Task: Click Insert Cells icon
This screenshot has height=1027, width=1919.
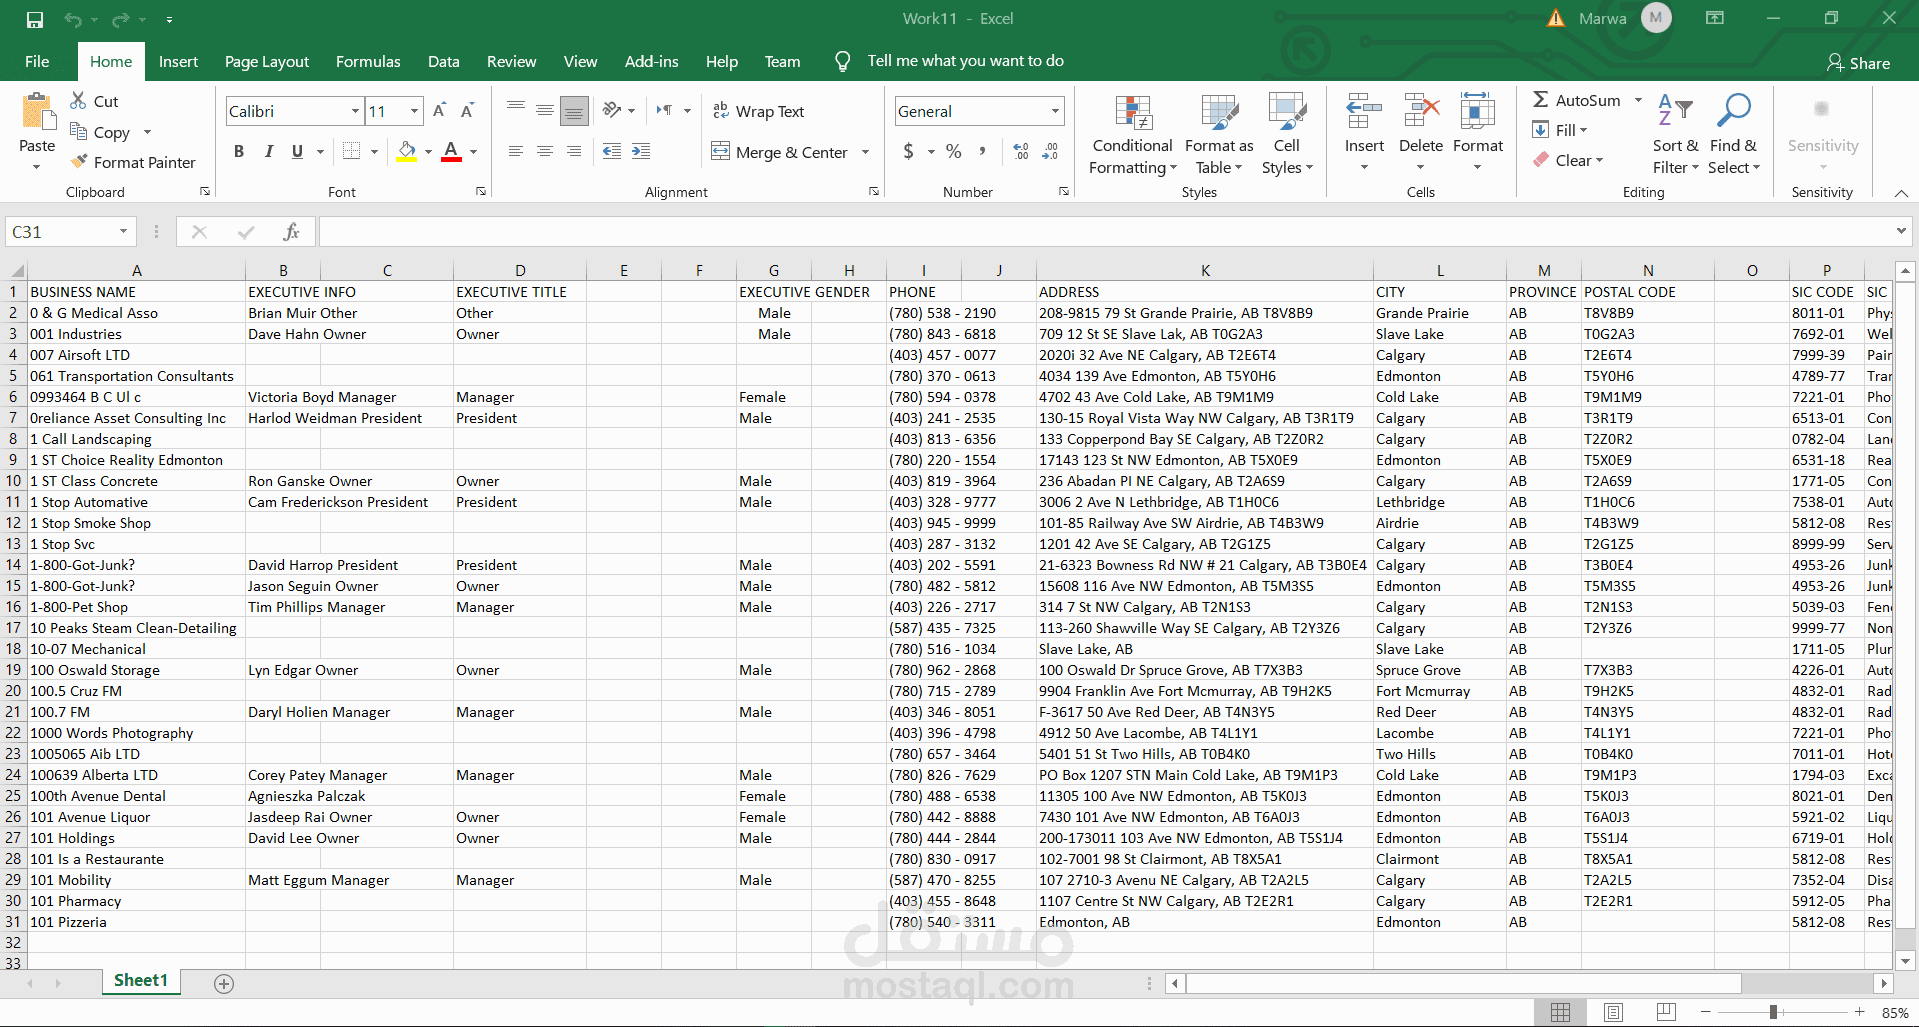Action: (1364, 112)
